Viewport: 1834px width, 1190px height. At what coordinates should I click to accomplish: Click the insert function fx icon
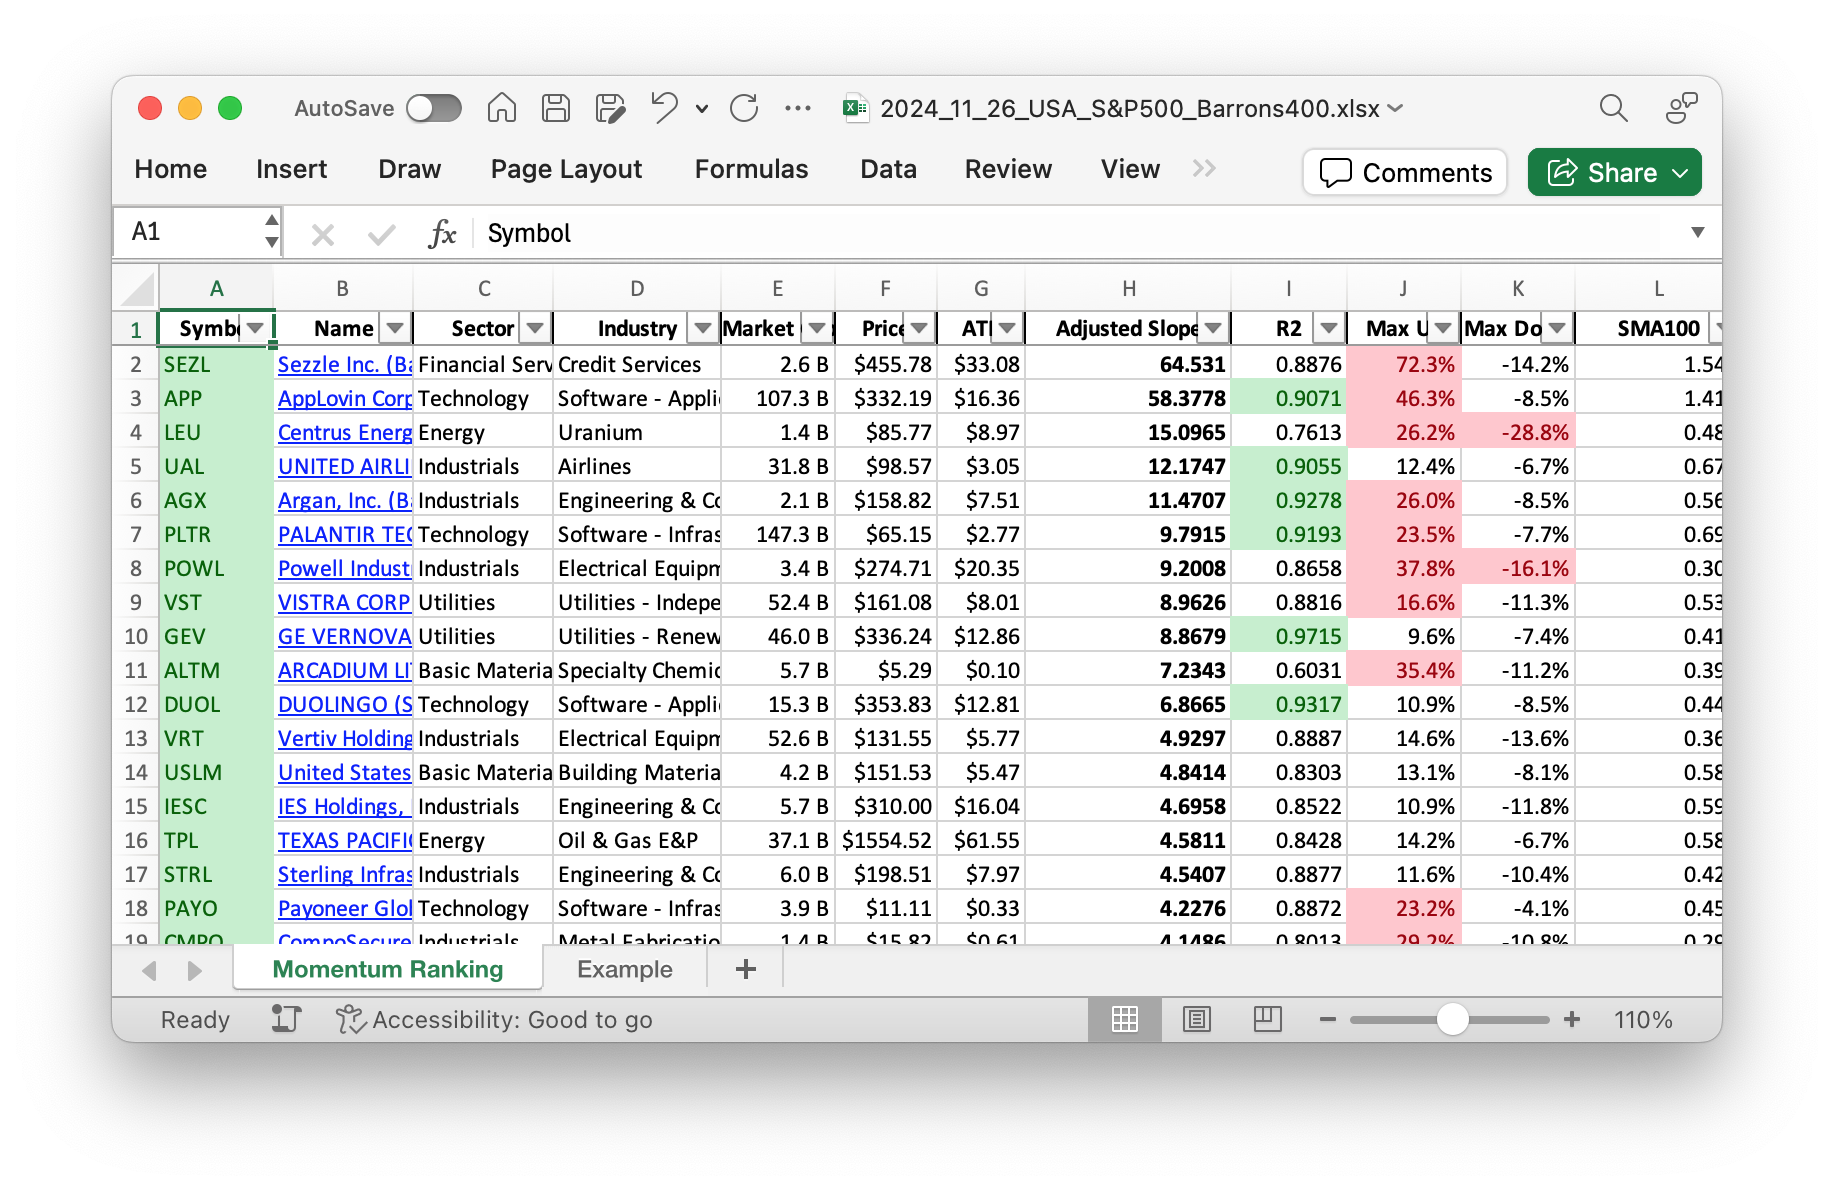tap(441, 234)
